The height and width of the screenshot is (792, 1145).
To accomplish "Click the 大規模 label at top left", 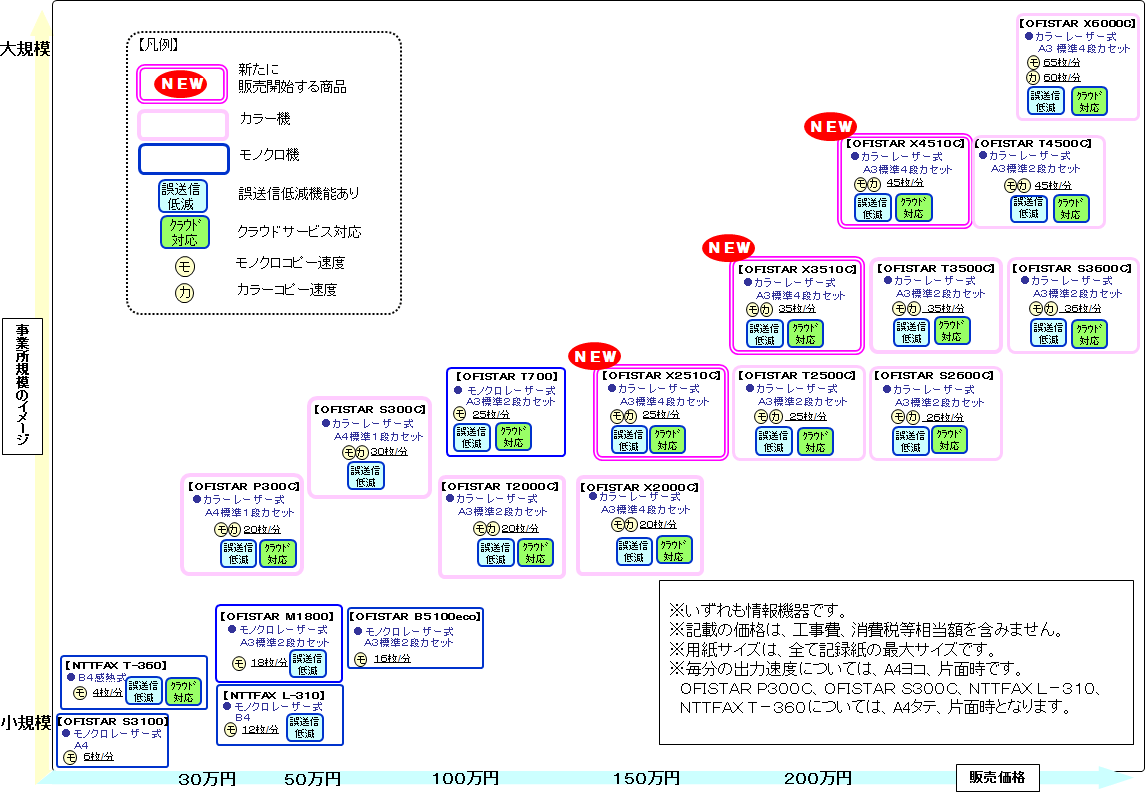I will (26, 49).
